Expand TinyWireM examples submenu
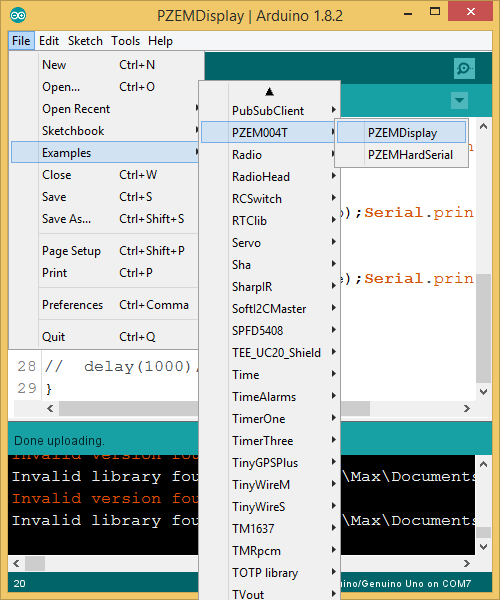 [x=269, y=485]
